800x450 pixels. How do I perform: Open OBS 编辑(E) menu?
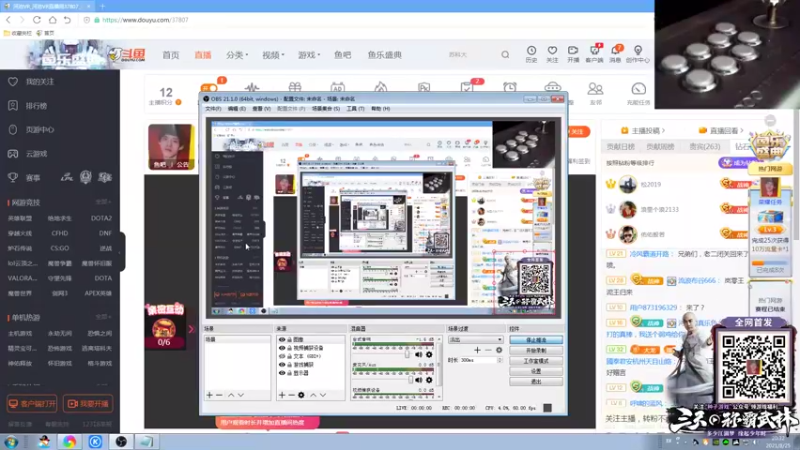pyautogui.click(x=237, y=109)
